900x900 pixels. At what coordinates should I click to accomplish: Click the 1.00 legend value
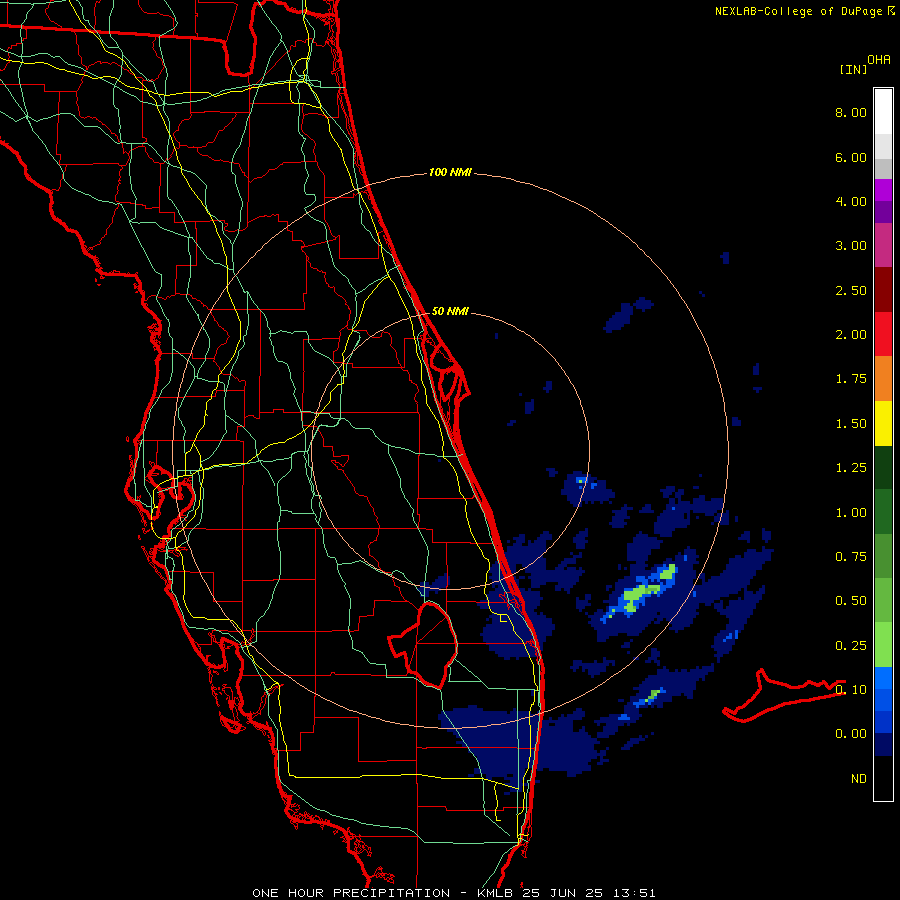coord(851,513)
